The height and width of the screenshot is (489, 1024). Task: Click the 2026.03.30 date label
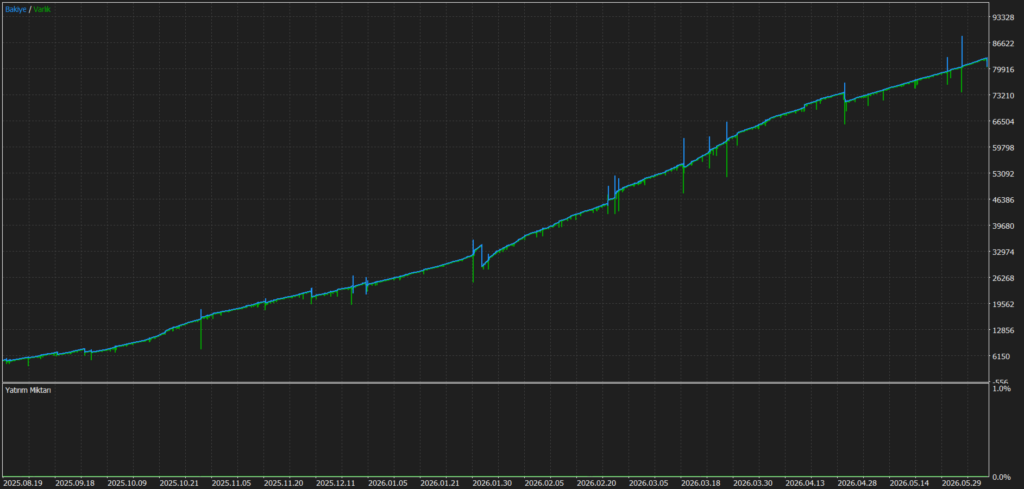coord(754,483)
